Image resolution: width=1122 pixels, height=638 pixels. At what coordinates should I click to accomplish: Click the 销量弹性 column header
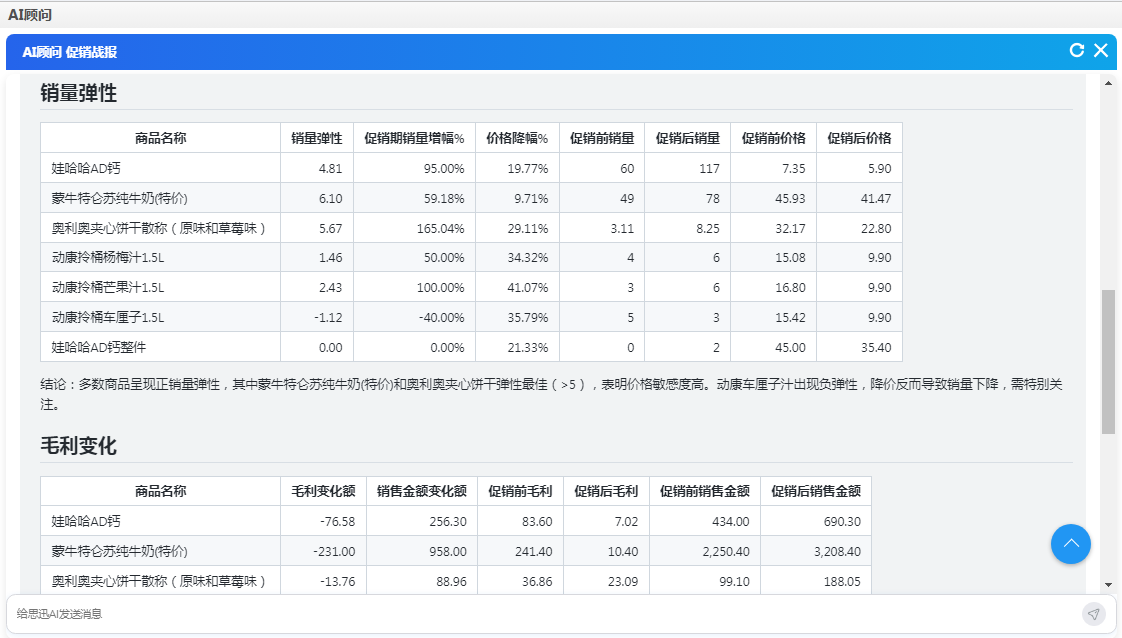[x=317, y=138]
